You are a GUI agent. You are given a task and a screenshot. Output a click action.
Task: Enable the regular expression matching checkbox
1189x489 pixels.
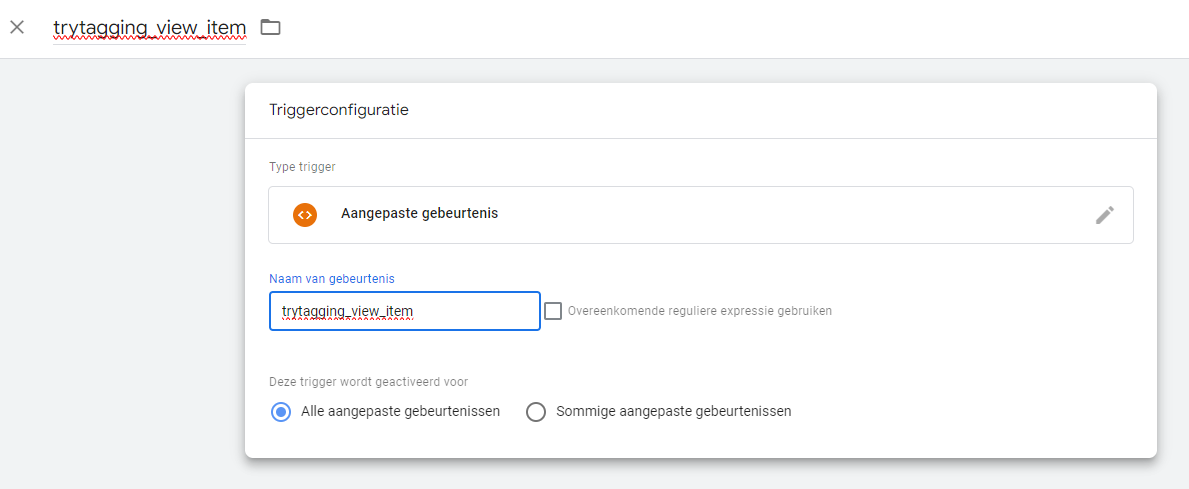click(x=553, y=311)
